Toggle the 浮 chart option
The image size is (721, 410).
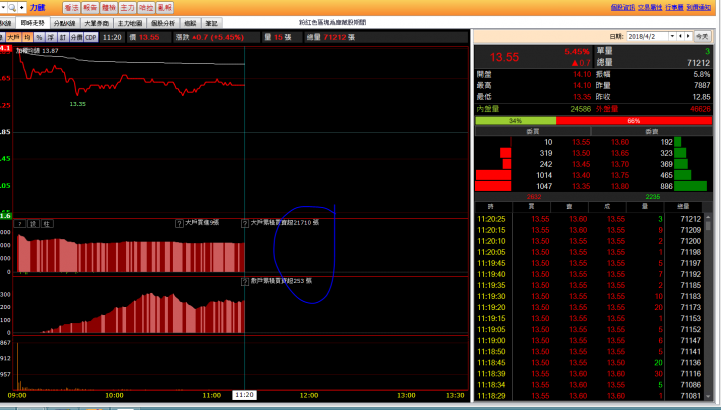click(51, 37)
